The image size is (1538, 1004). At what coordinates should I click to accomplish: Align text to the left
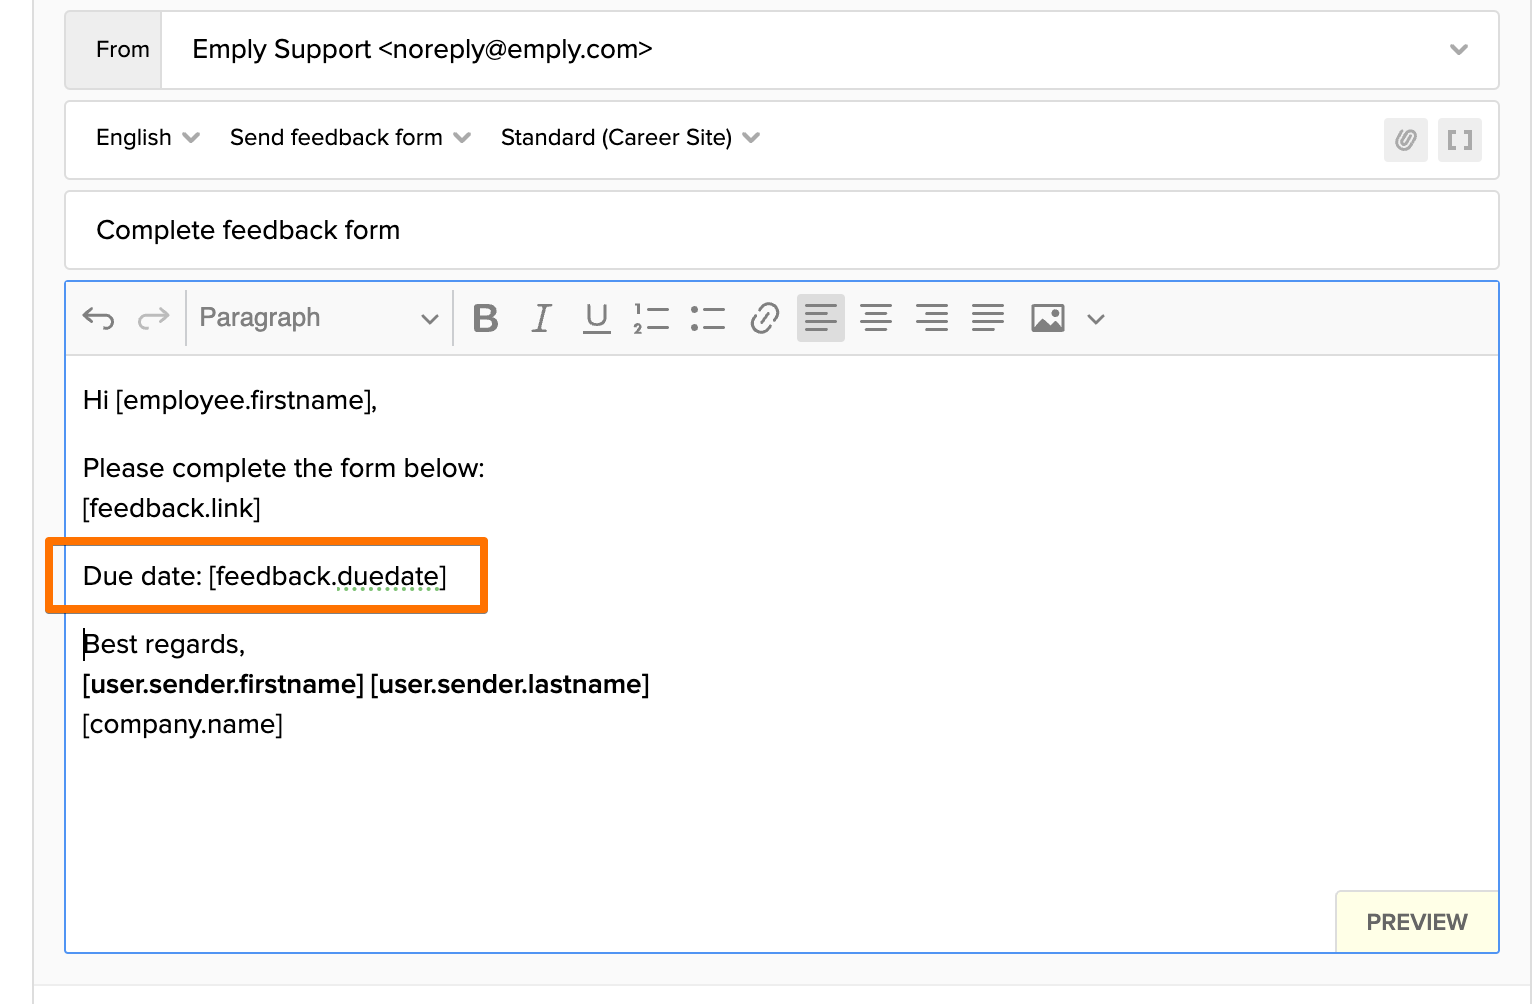click(820, 318)
